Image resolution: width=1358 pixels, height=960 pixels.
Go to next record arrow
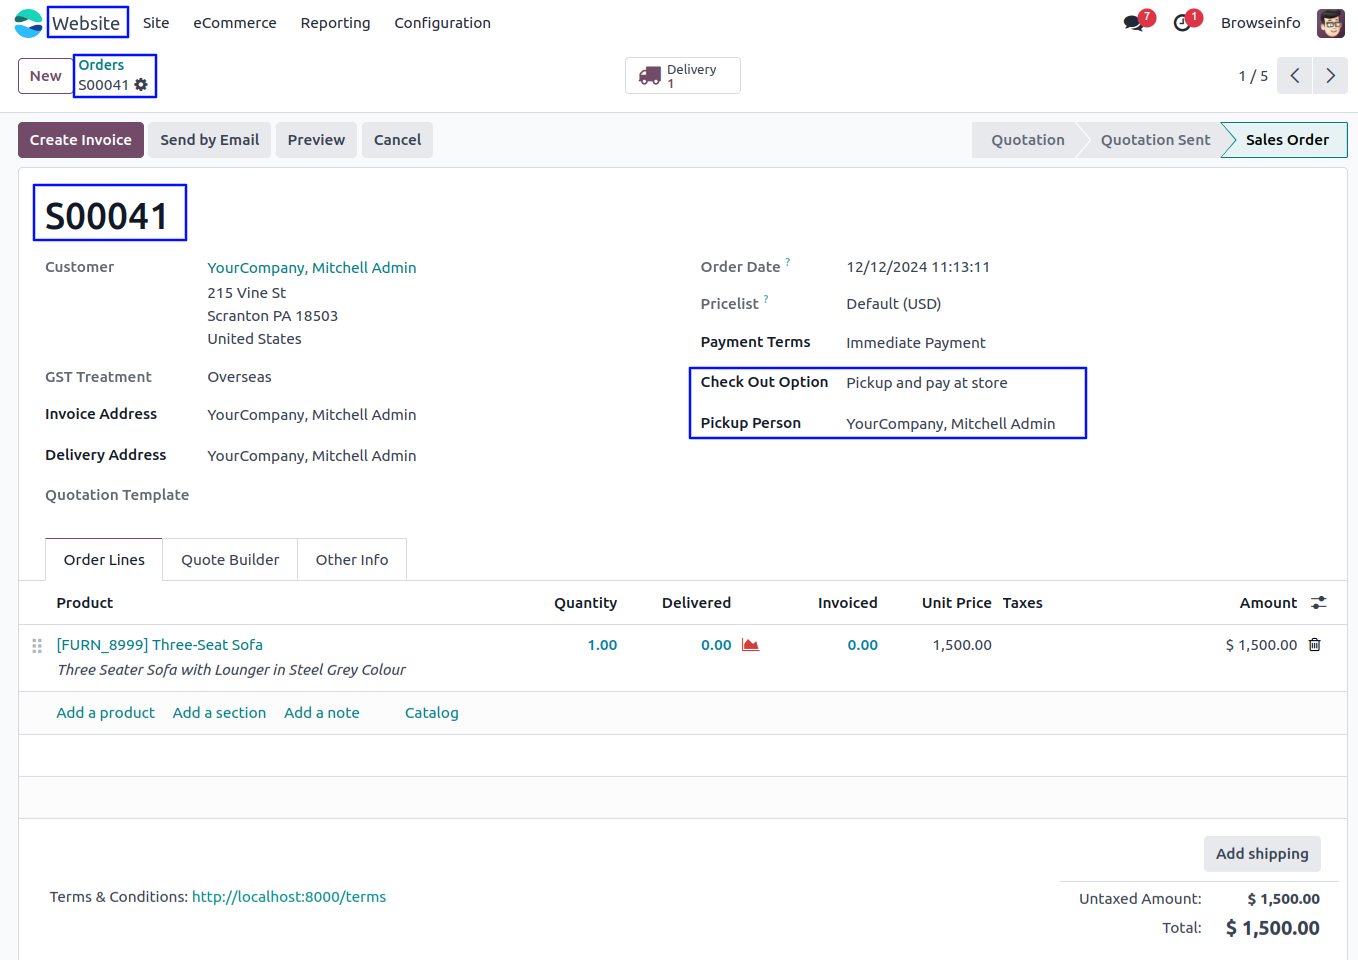pyautogui.click(x=1330, y=76)
